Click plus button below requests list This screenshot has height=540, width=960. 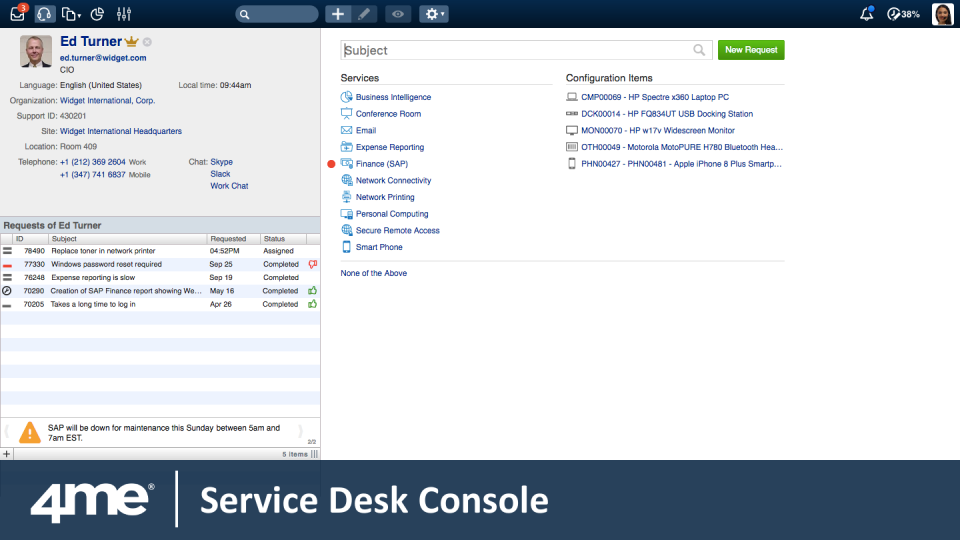pos(7,454)
